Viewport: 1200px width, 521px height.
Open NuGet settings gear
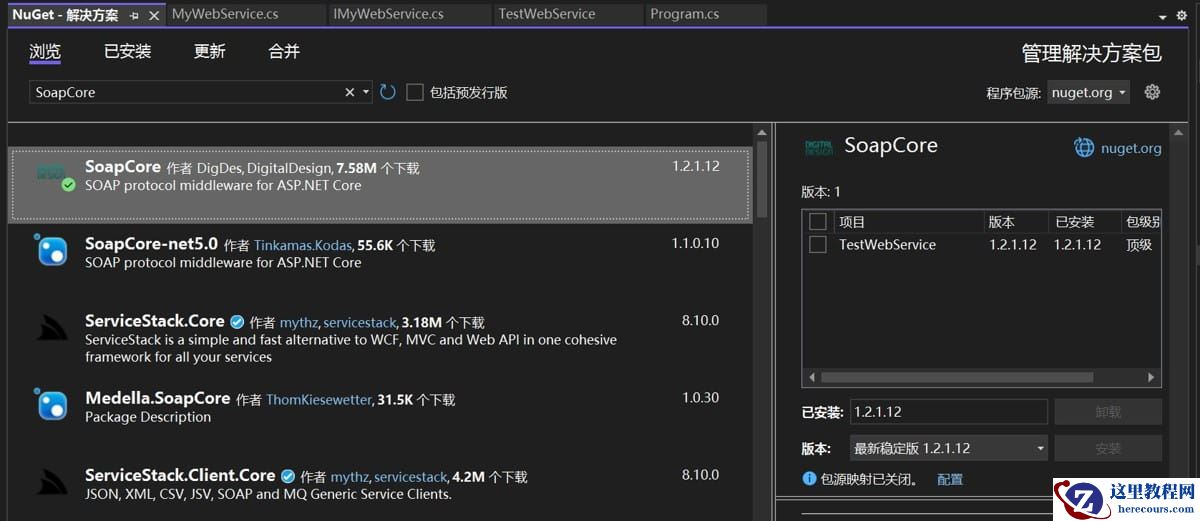pyautogui.click(x=1152, y=92)
